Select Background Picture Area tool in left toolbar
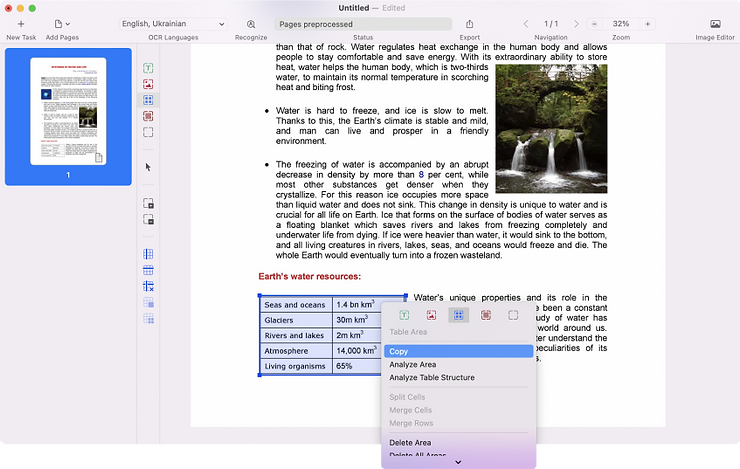This screenshot has height=469, width=740. pos(148,116)
